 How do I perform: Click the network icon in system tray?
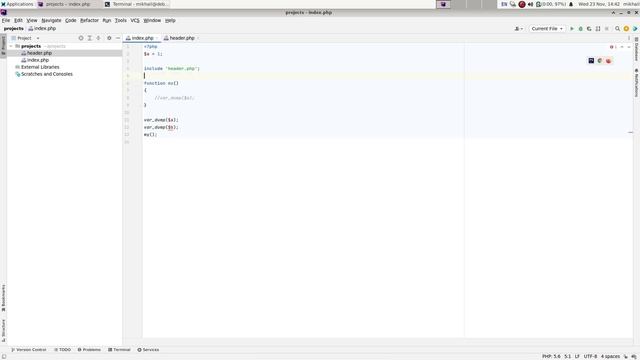(x=513, y=4)
